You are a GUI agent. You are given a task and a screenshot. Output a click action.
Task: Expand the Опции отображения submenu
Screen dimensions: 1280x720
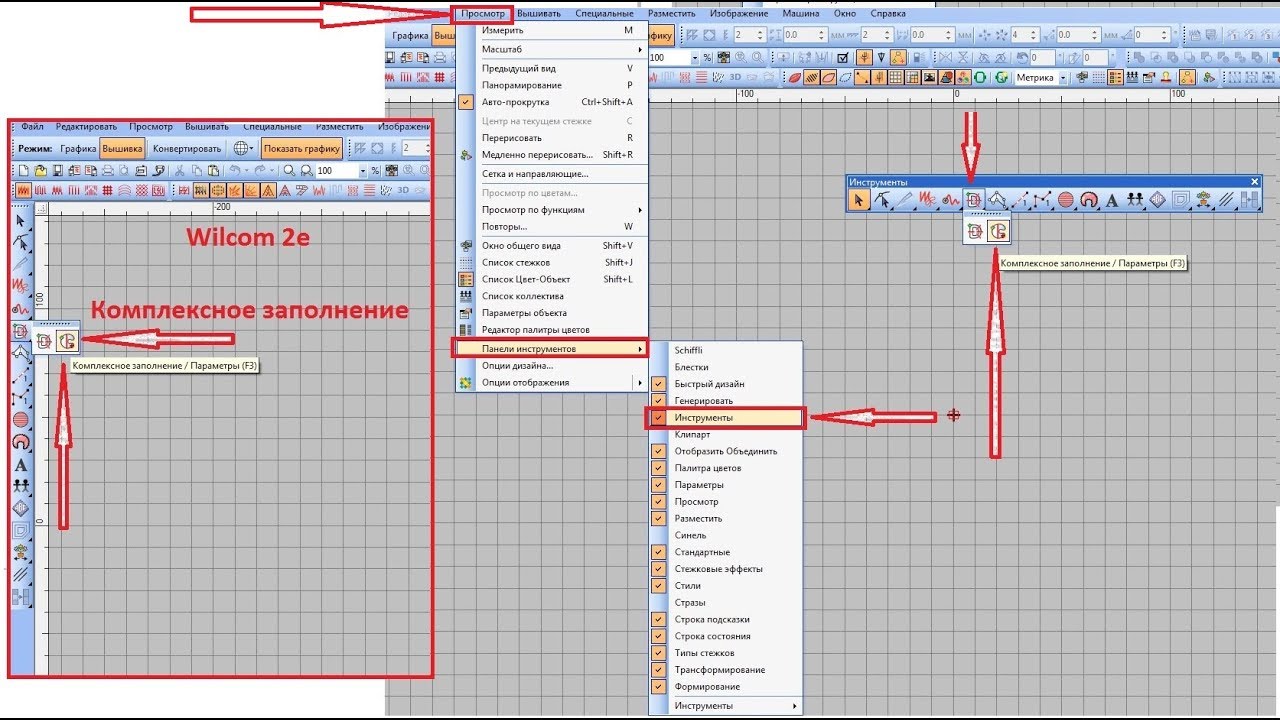coord(552,382)
